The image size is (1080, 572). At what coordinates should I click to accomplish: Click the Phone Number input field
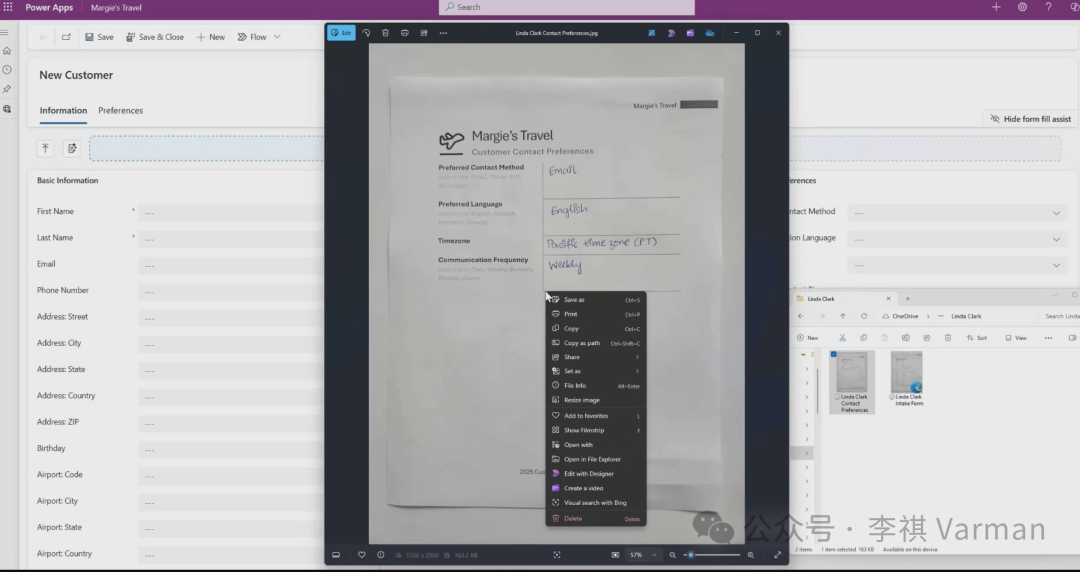click(x=231, y=292)
